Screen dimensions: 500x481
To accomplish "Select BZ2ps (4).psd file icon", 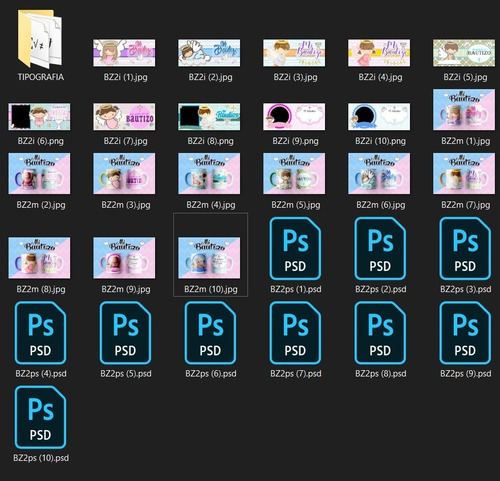I will 40,333.
